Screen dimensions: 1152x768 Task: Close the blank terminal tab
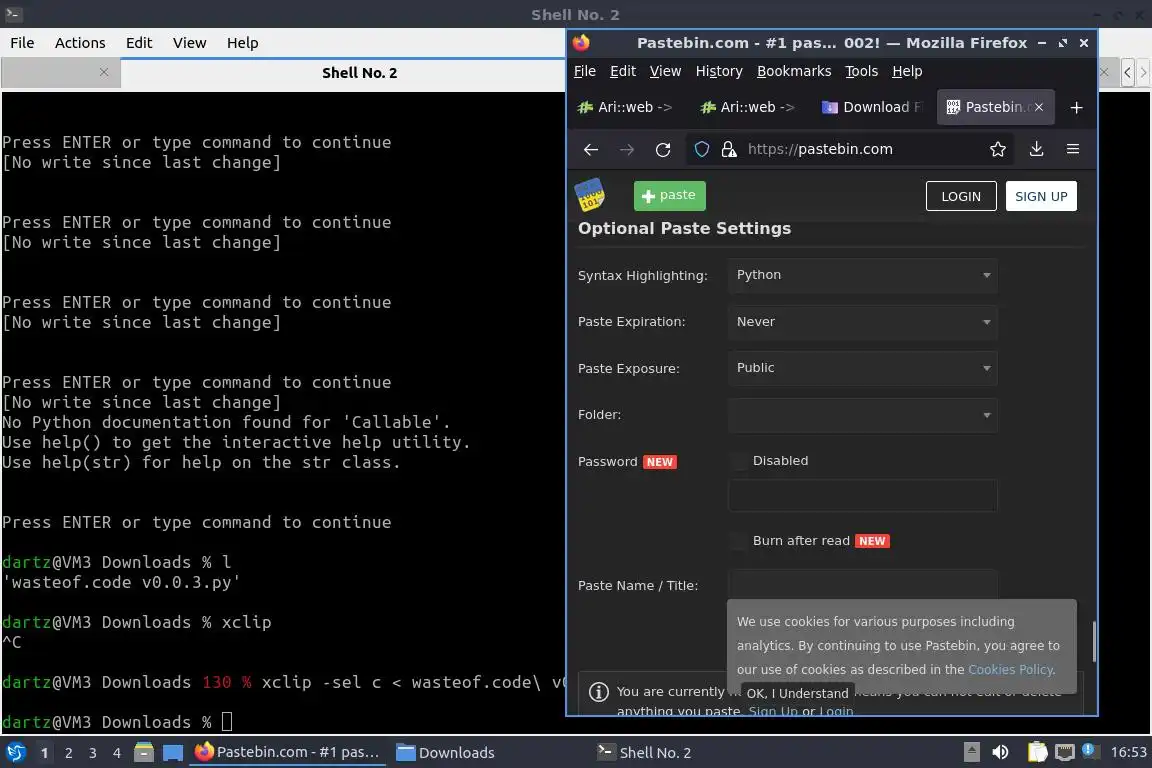click(104, 72)
